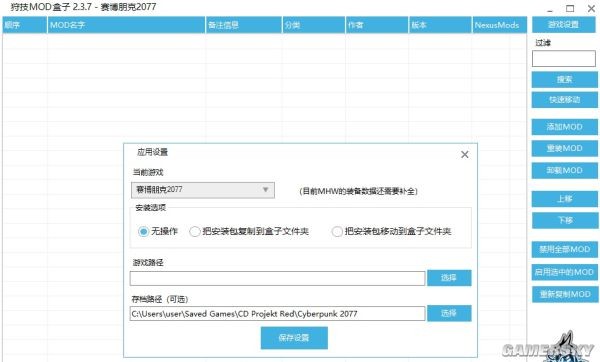
Task: Sort by the 版本 column header
Action: pyautogui.click(x=440, y=25)
